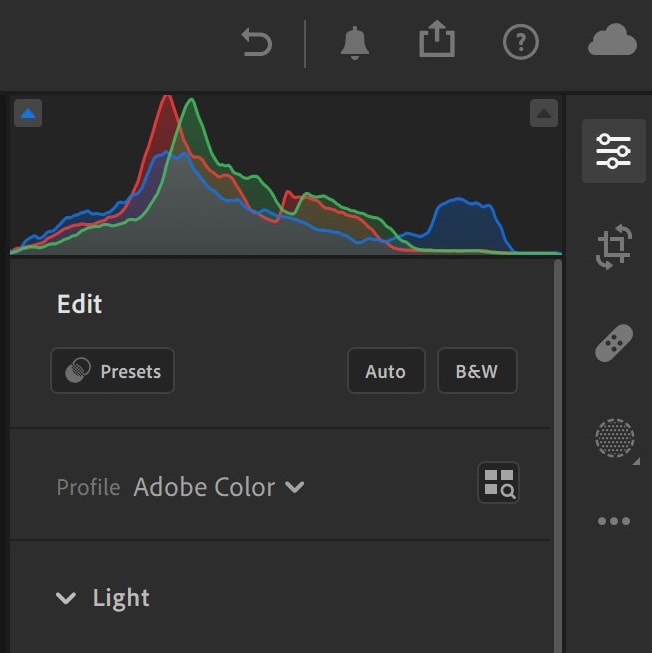Open the Adobe Color profile dropdown
This screenshot has width=652, height=653.
point(219,487)
